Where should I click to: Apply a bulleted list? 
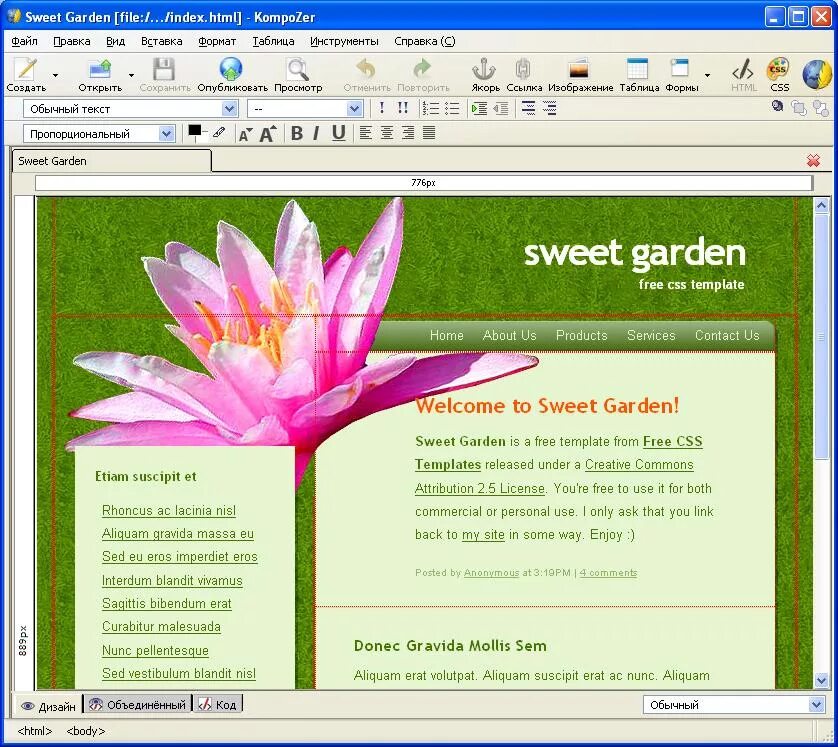pos(452,108)
